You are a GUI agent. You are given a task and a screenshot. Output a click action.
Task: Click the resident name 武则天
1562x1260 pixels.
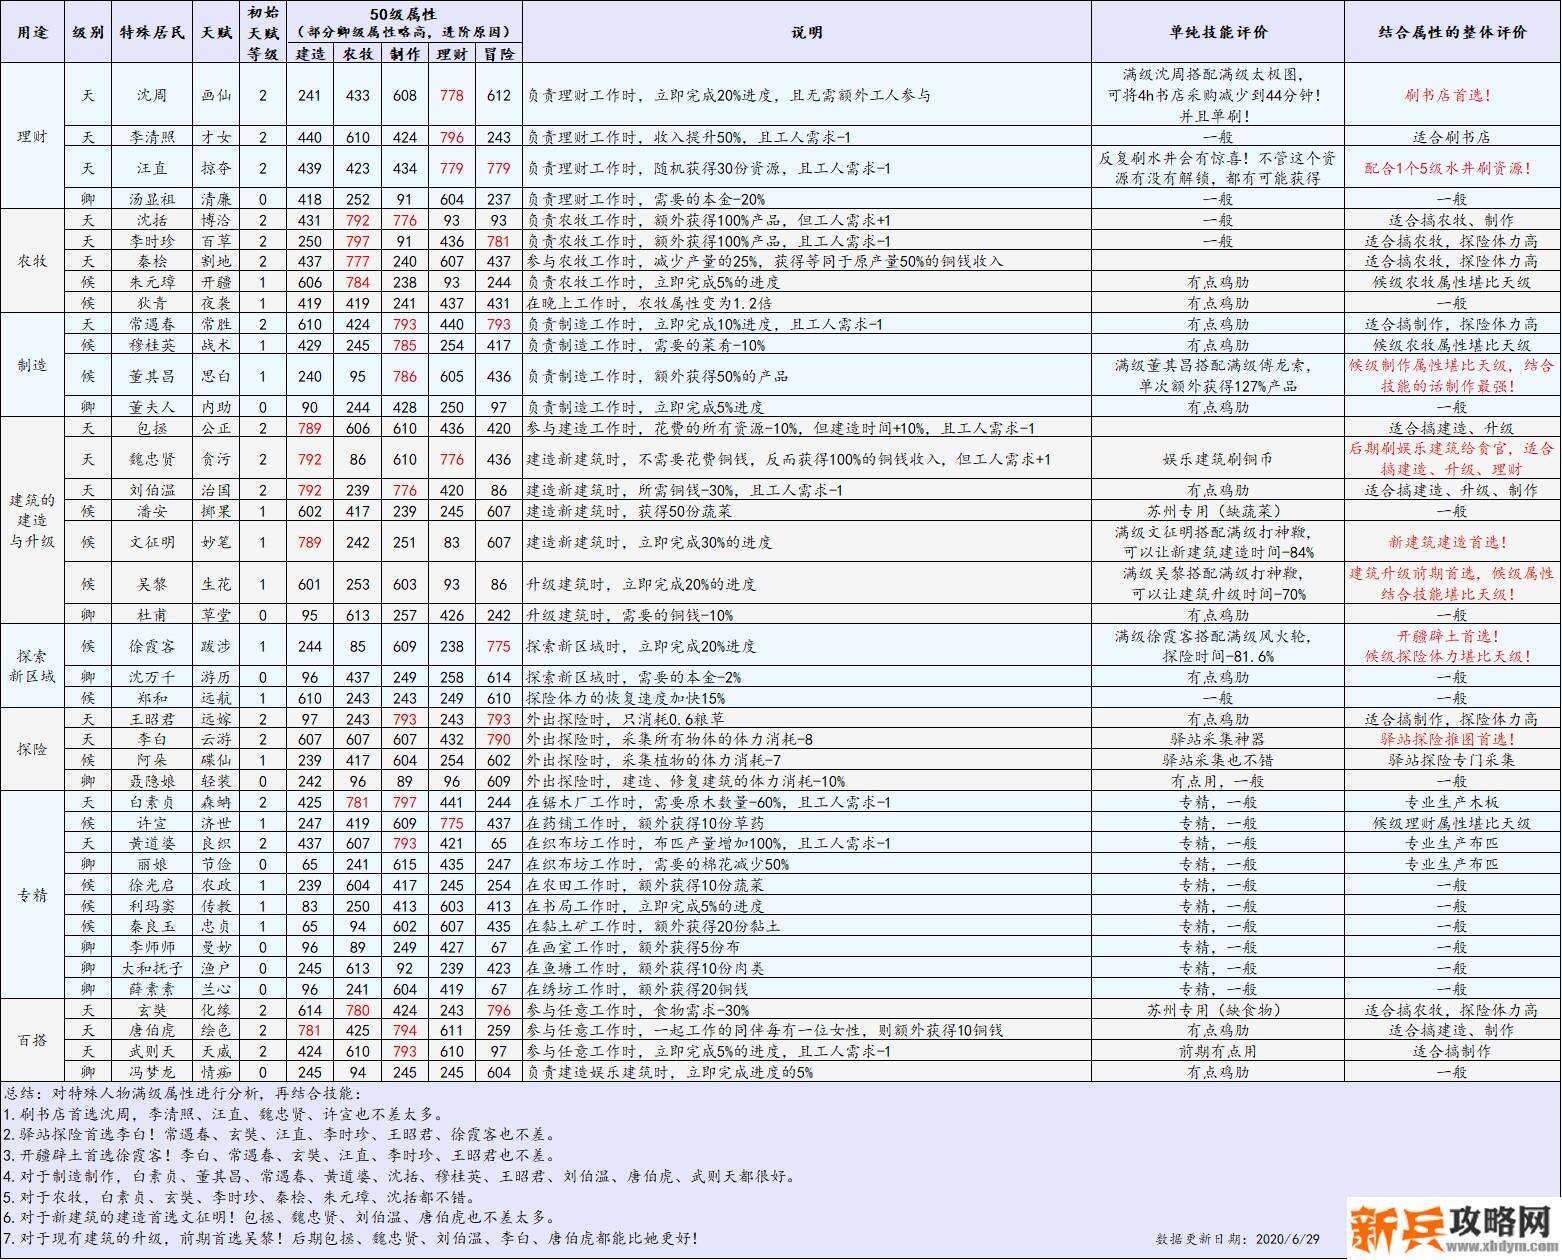pyautogui.click(x=152, y=1051)
